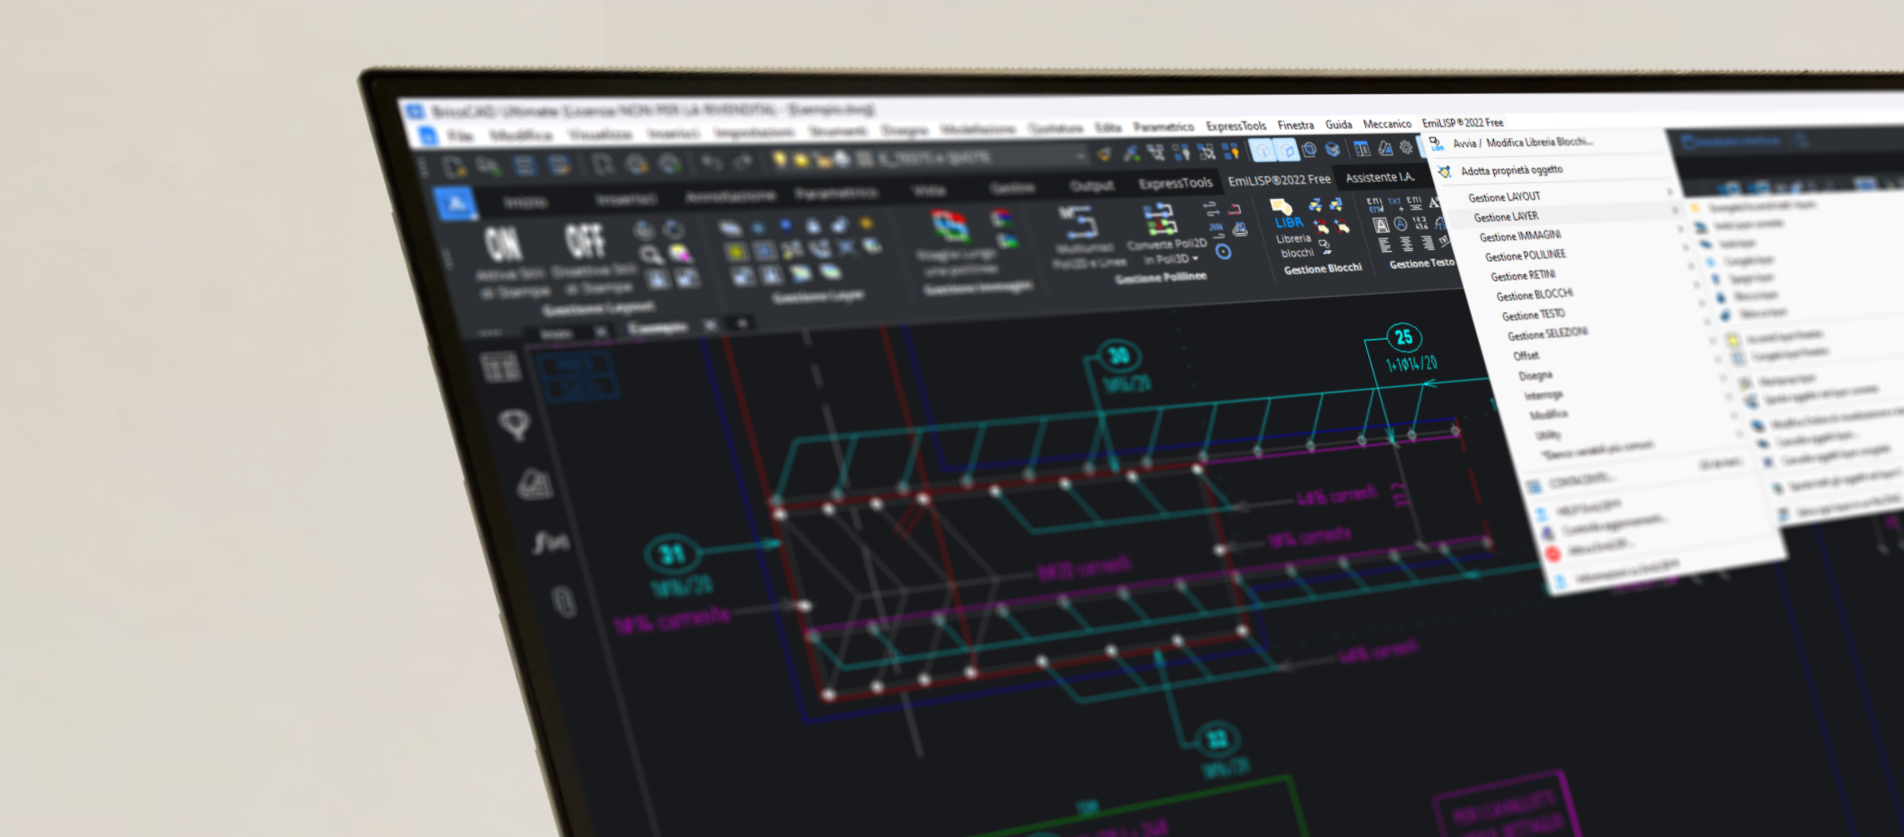Screen dimensions: 1904x837
Task: Switch to the Annotazione ribbon tab
Action: pyautogui.click(x=729, y=196)
